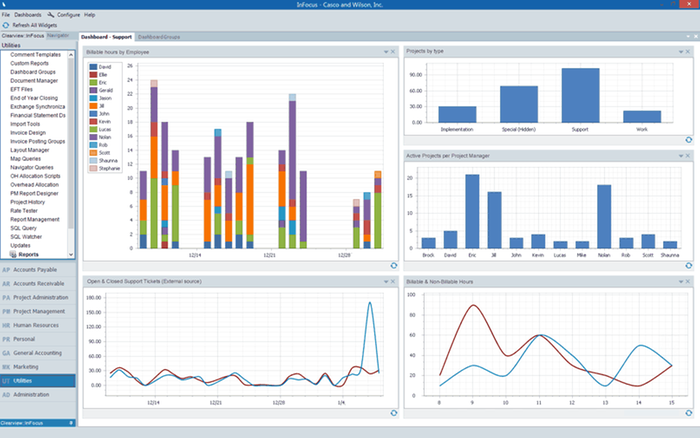This screenshot has width=700, height=438.
Task: Refresh the Open & Closed Support Tickets widget
Action: pos(393,412)
